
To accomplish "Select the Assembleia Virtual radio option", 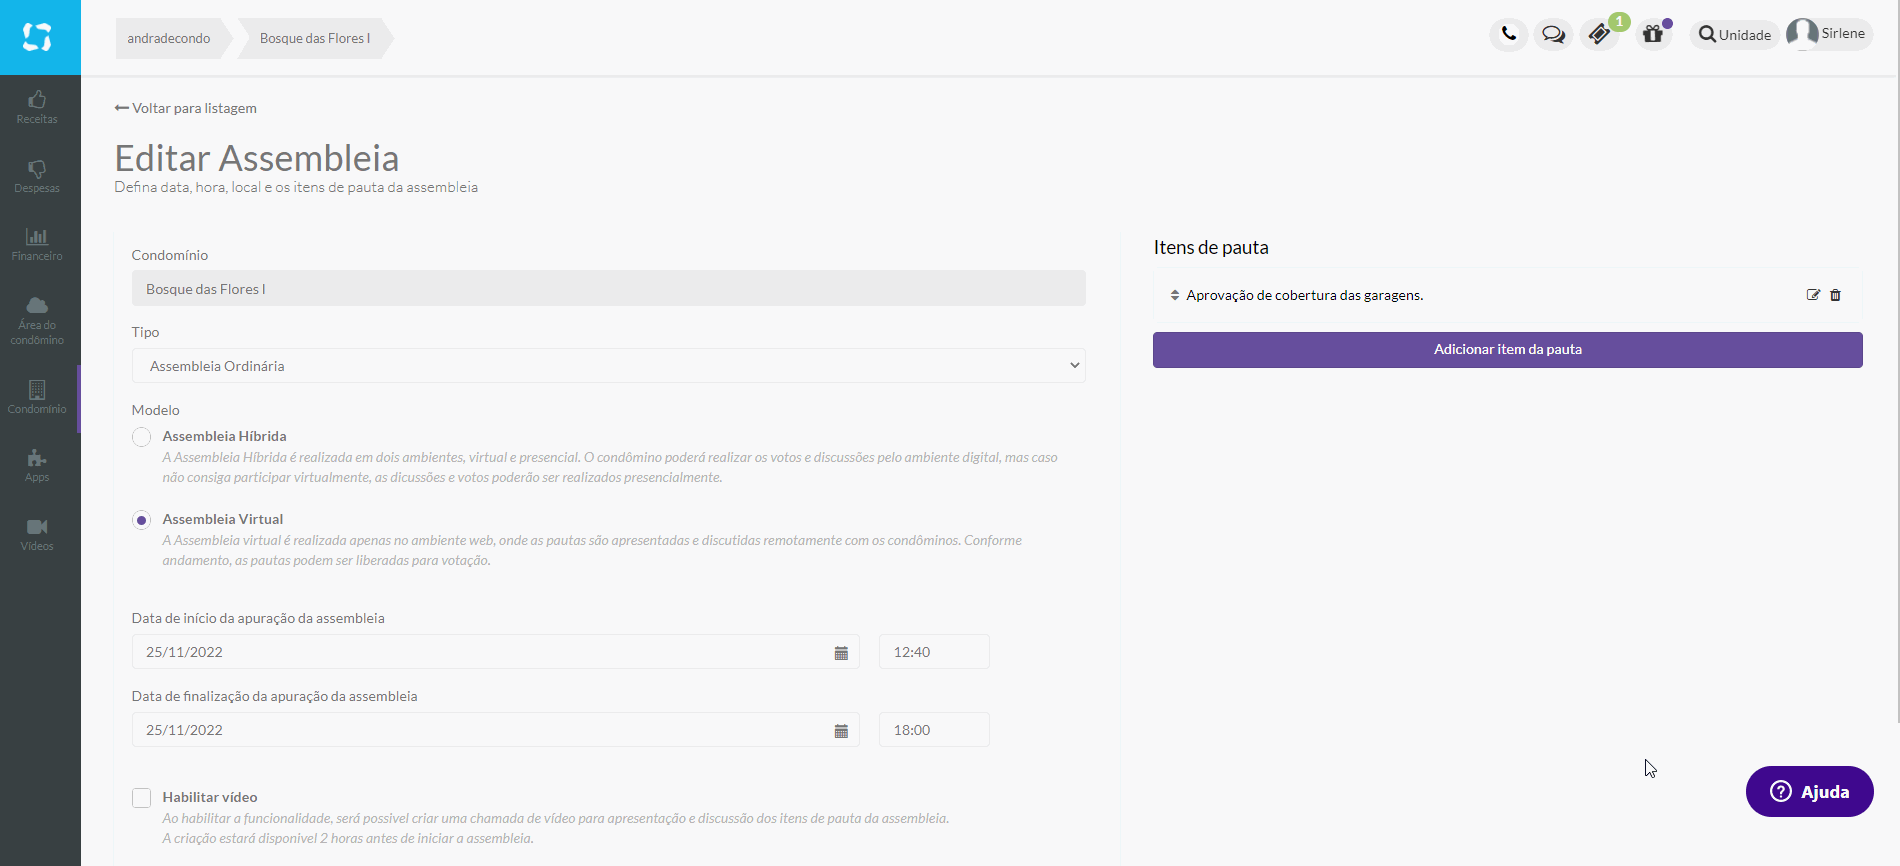I will click(x=142, y=520).
